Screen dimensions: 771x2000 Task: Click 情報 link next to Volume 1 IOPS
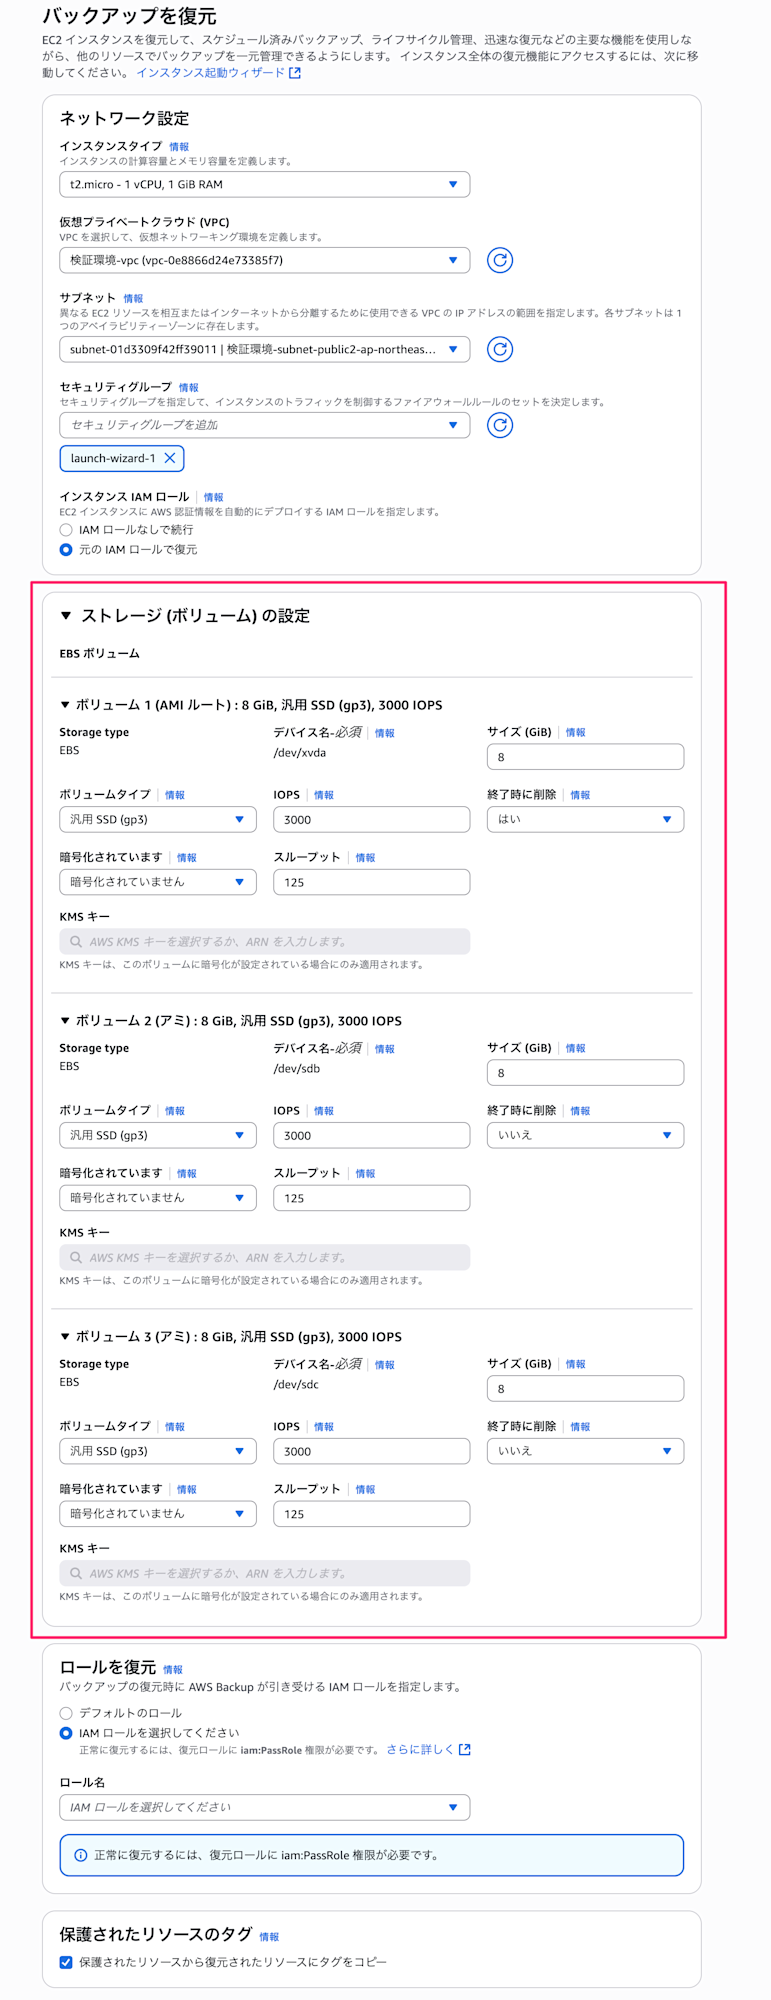point(324,795)
